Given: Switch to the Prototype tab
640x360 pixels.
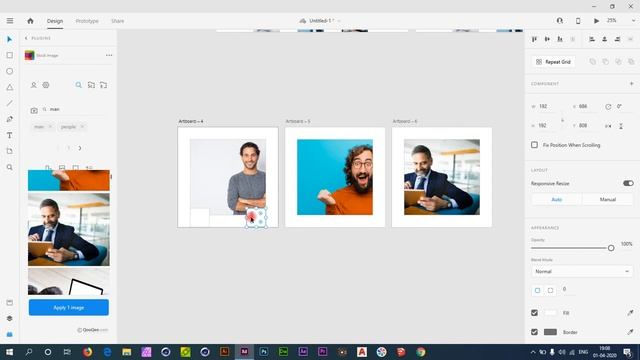Looking at the screenshot, I should coord(87,21).
